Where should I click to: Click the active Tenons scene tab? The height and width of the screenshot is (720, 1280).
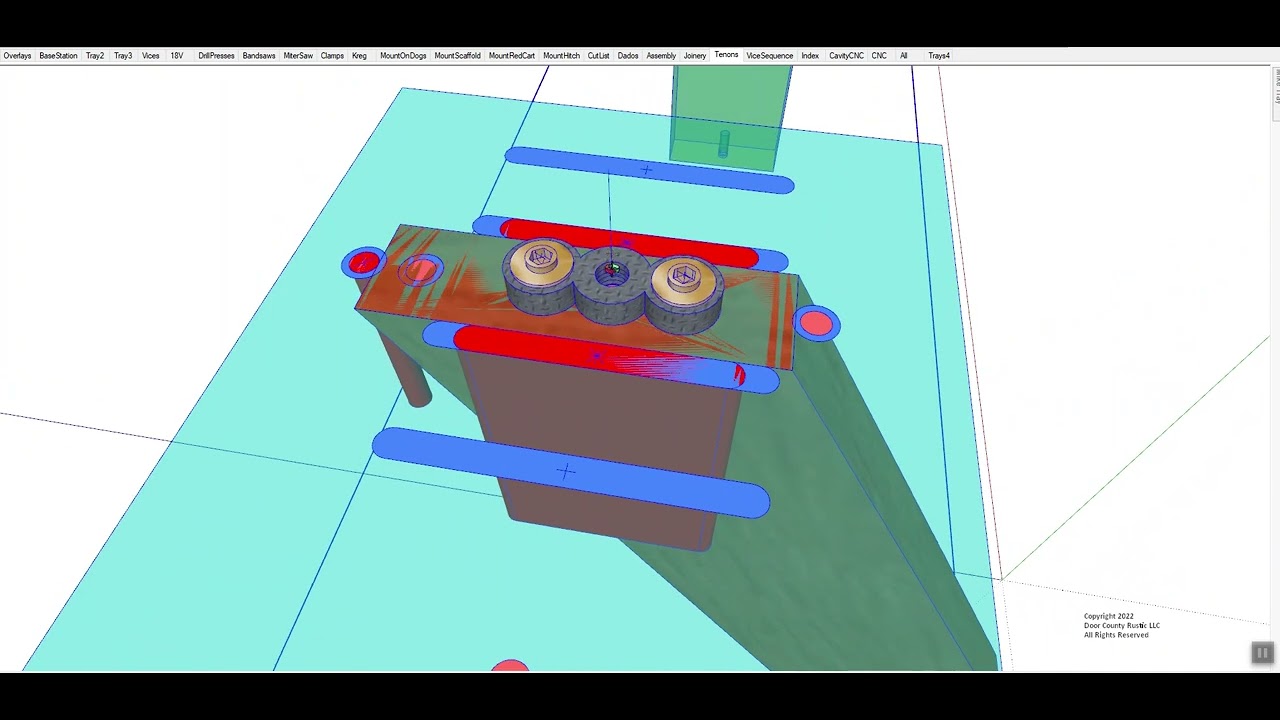point(727,55)
